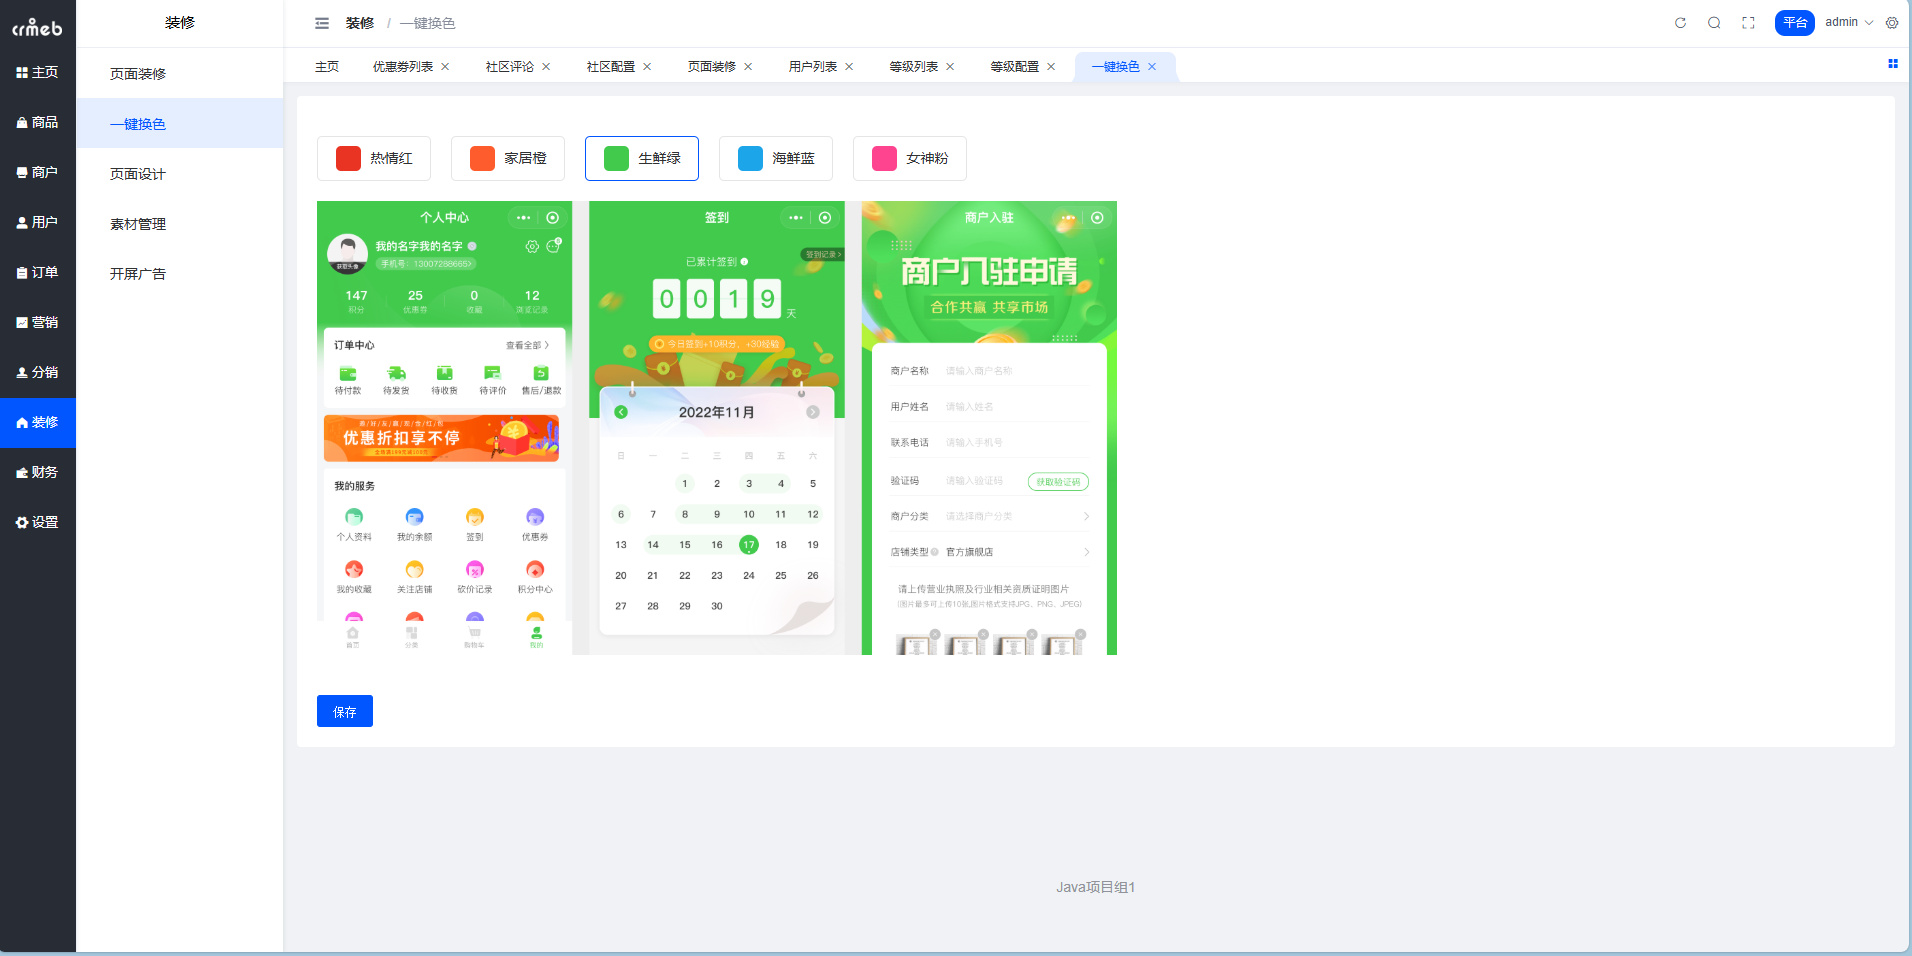Click the refresh icon in top bar
The width and height of the screenshot is (1912, 956).
[x=1680, y=23]
